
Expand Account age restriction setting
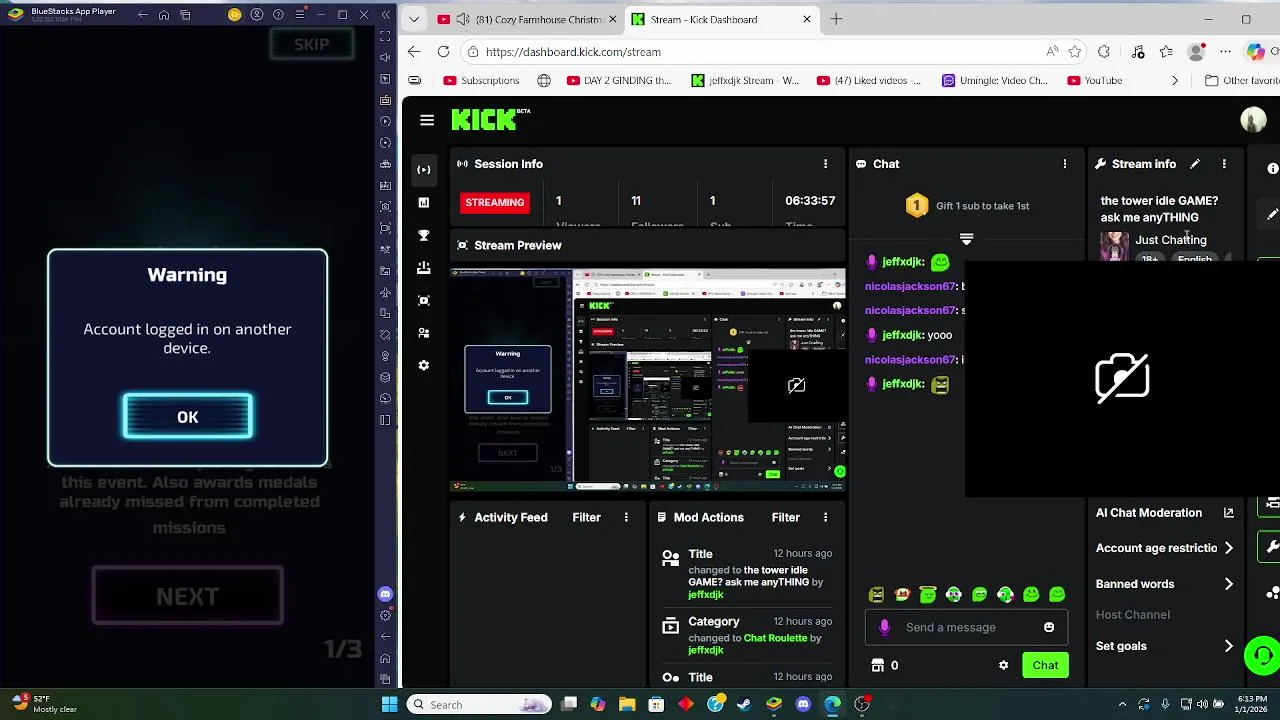point(1165,548)
